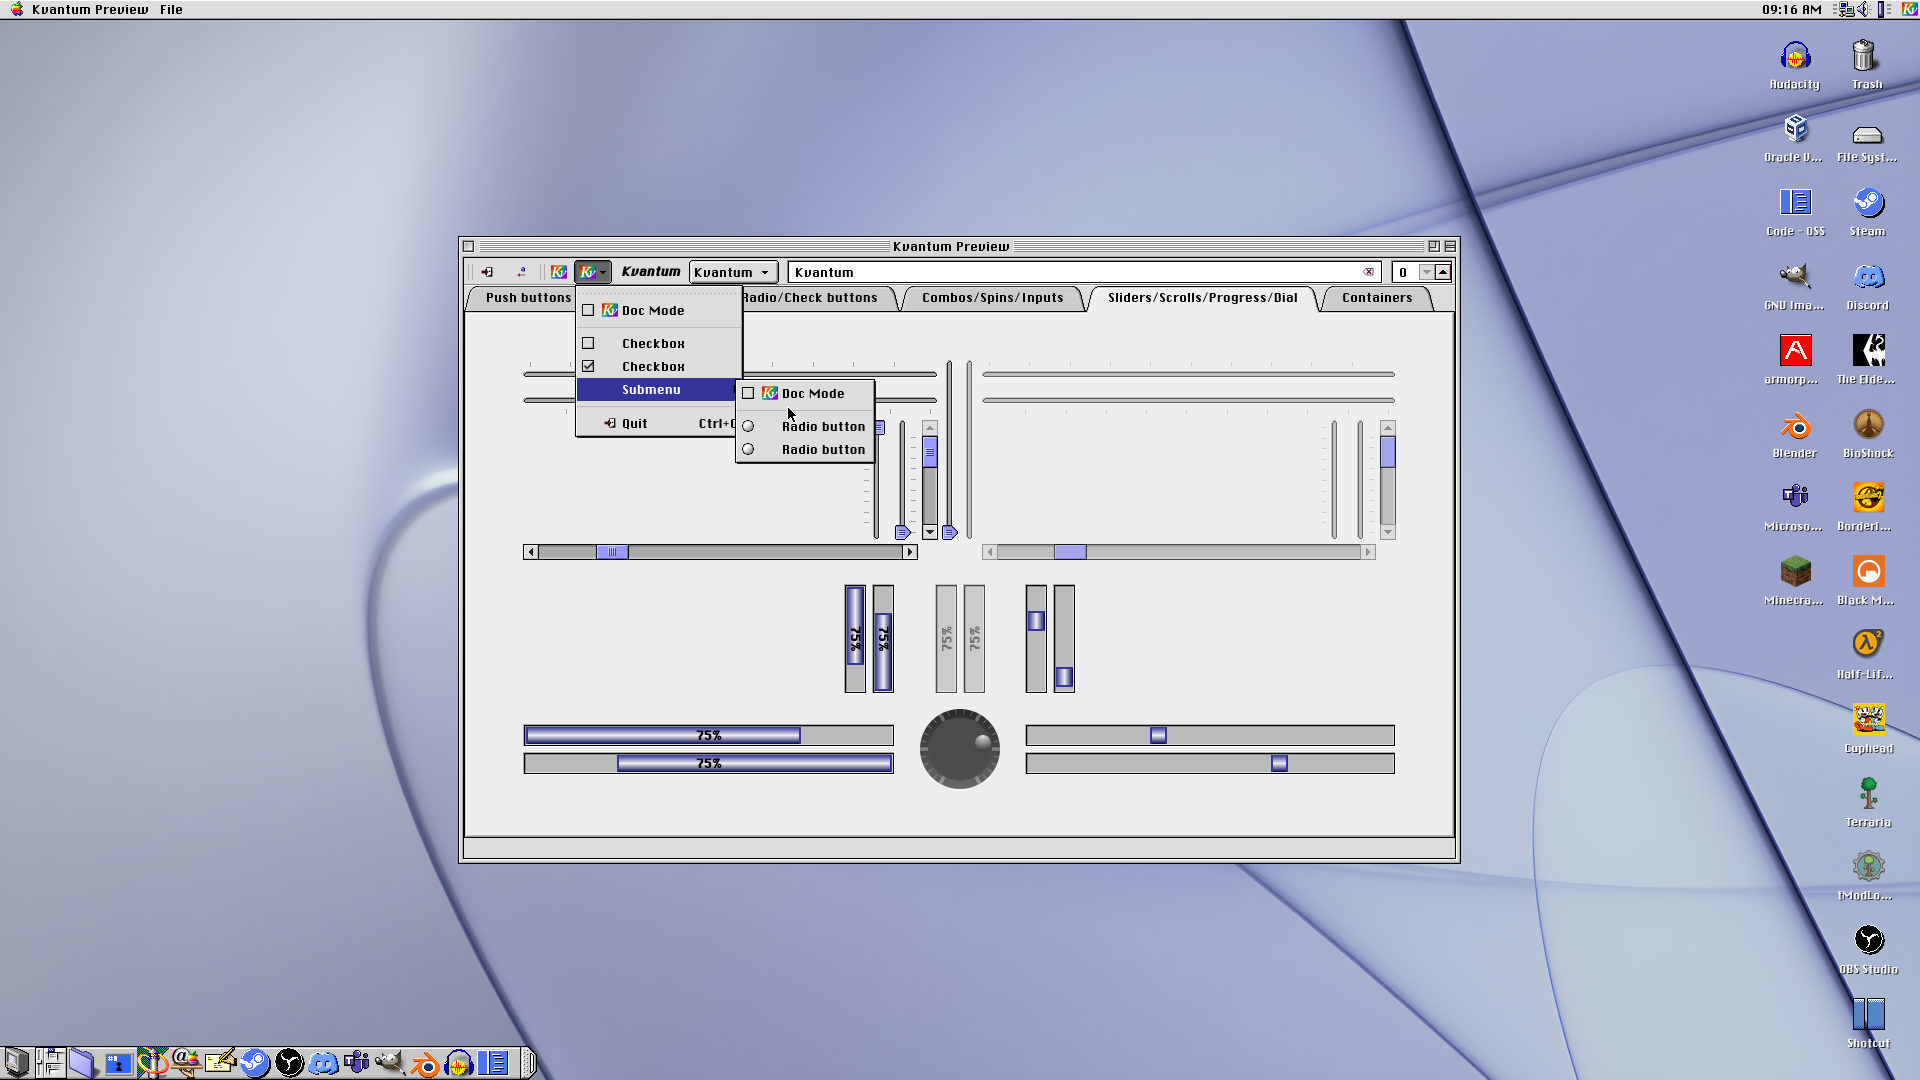Open Terraria desktop icon

pyautogui.click(x=1867, y=804)
